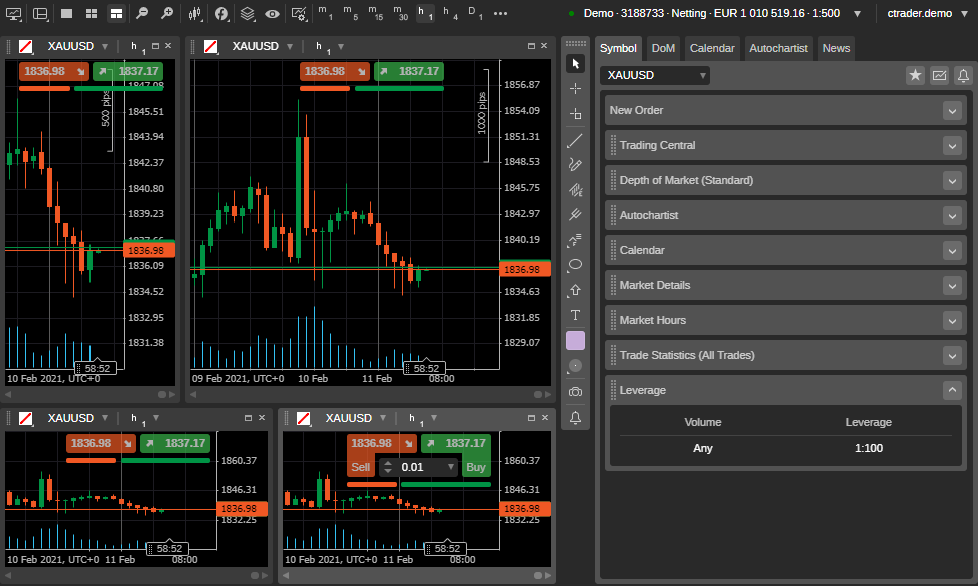Open the chart layers icon menu
The image size is (978, 586).
[x=247, y=14]
